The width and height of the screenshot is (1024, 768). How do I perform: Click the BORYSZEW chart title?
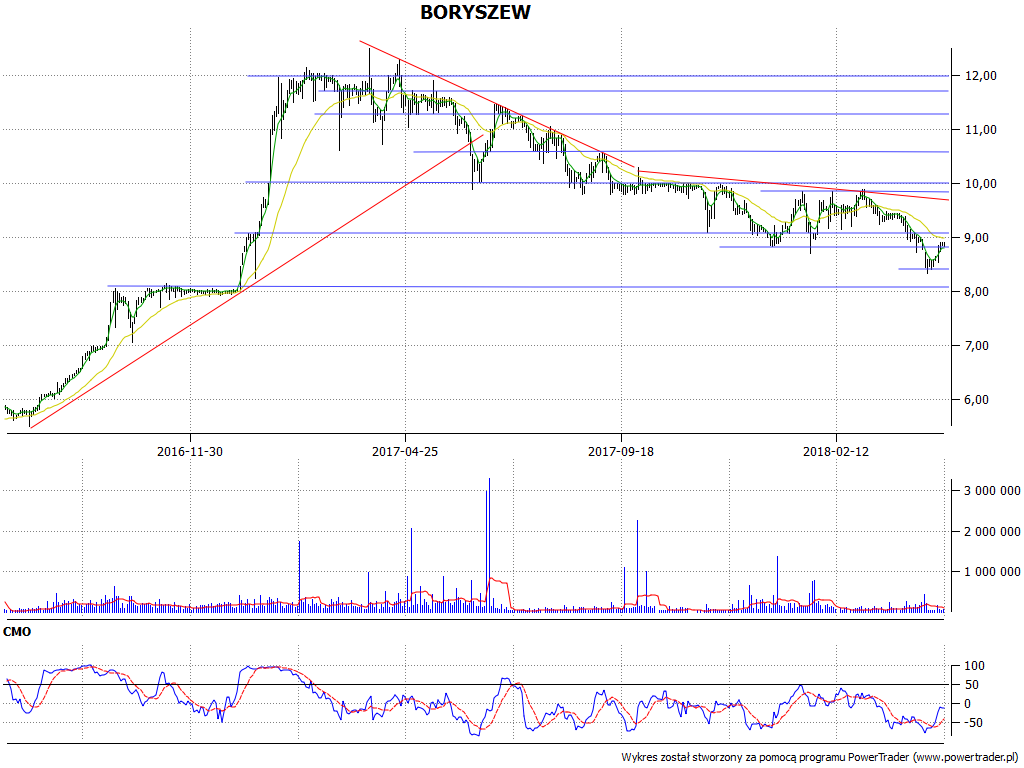475,12
